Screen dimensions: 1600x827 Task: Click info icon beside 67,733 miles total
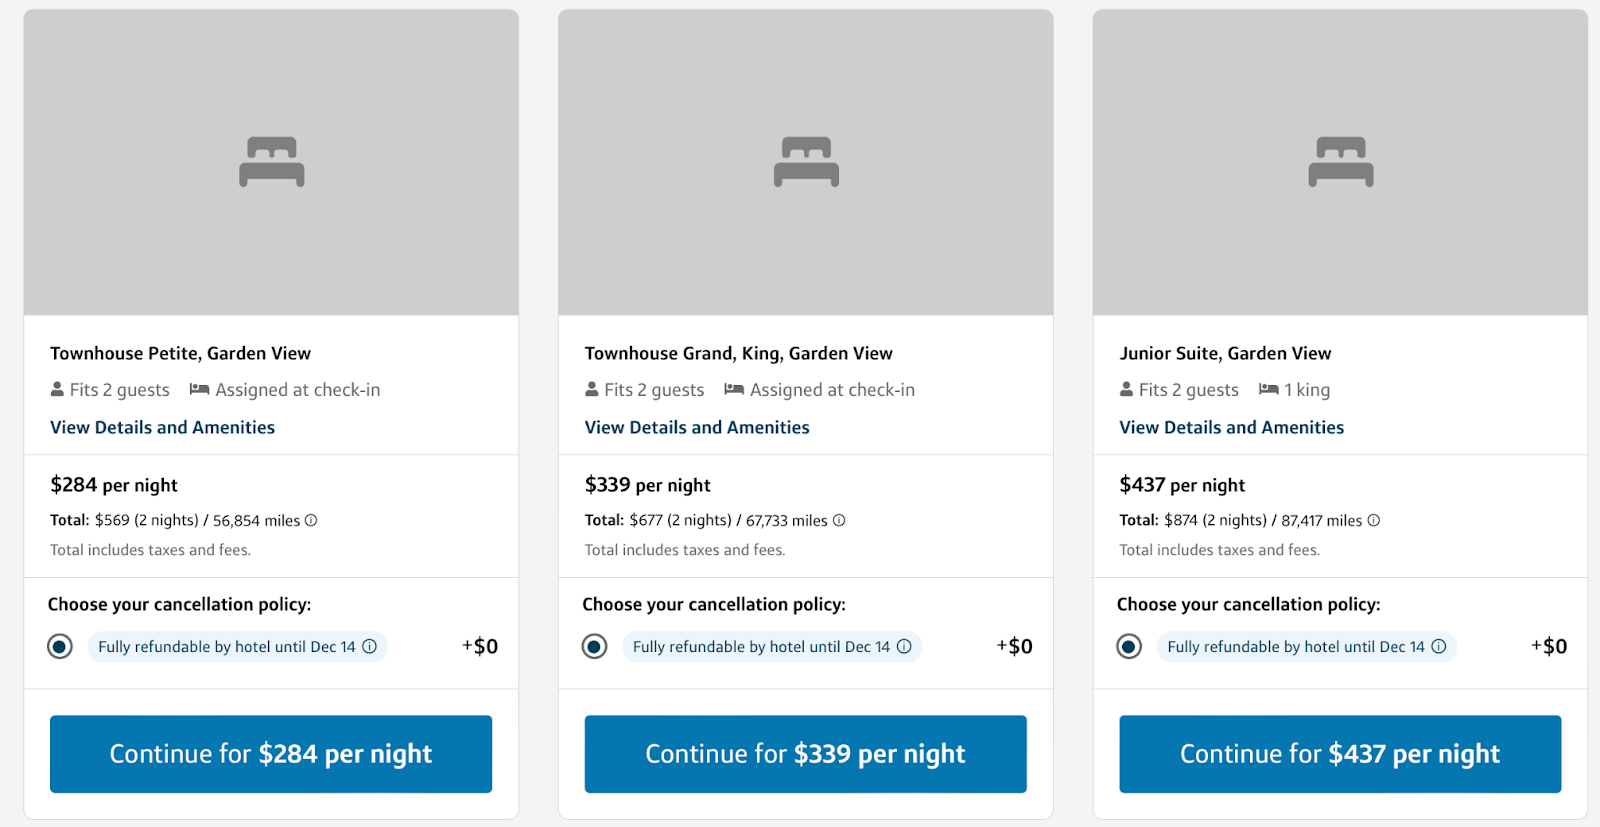(839, 520)
